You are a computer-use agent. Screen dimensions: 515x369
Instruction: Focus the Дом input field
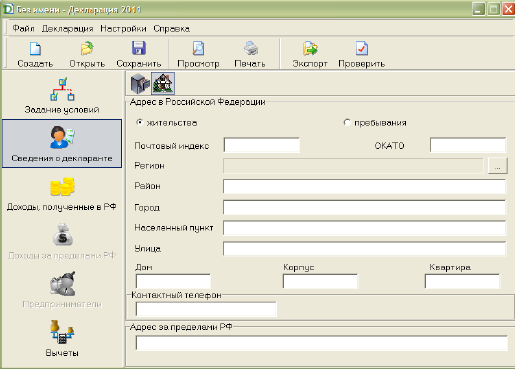click(x=173, y=281)
